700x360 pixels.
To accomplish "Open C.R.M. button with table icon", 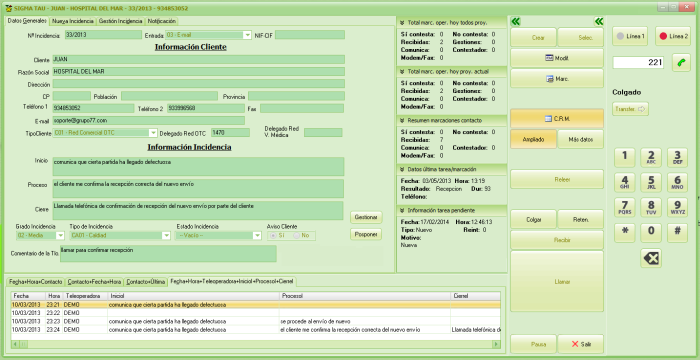I will (x=557, y=119).
